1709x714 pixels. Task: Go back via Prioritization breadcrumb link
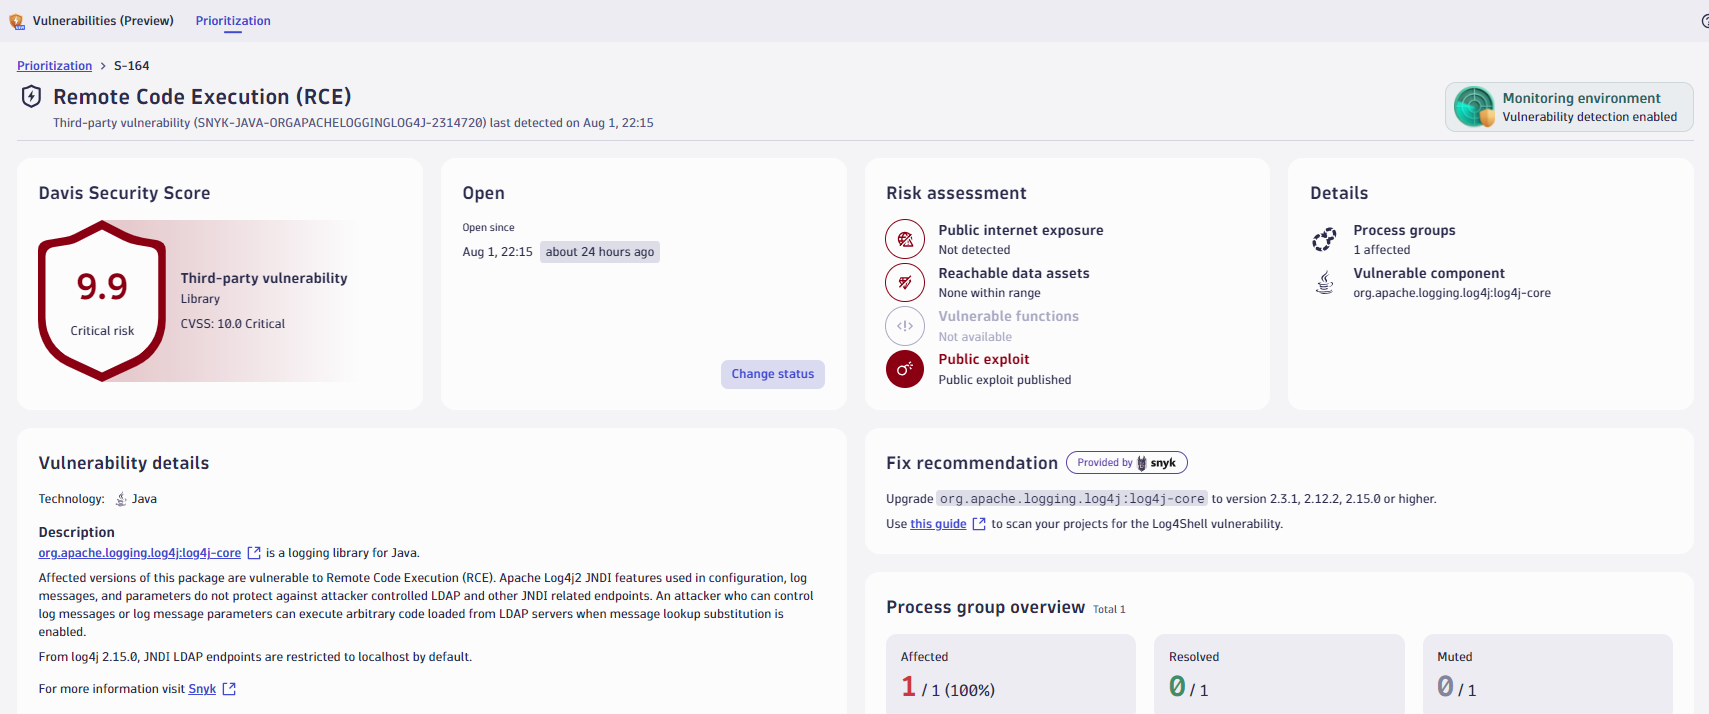coord(54,66)
